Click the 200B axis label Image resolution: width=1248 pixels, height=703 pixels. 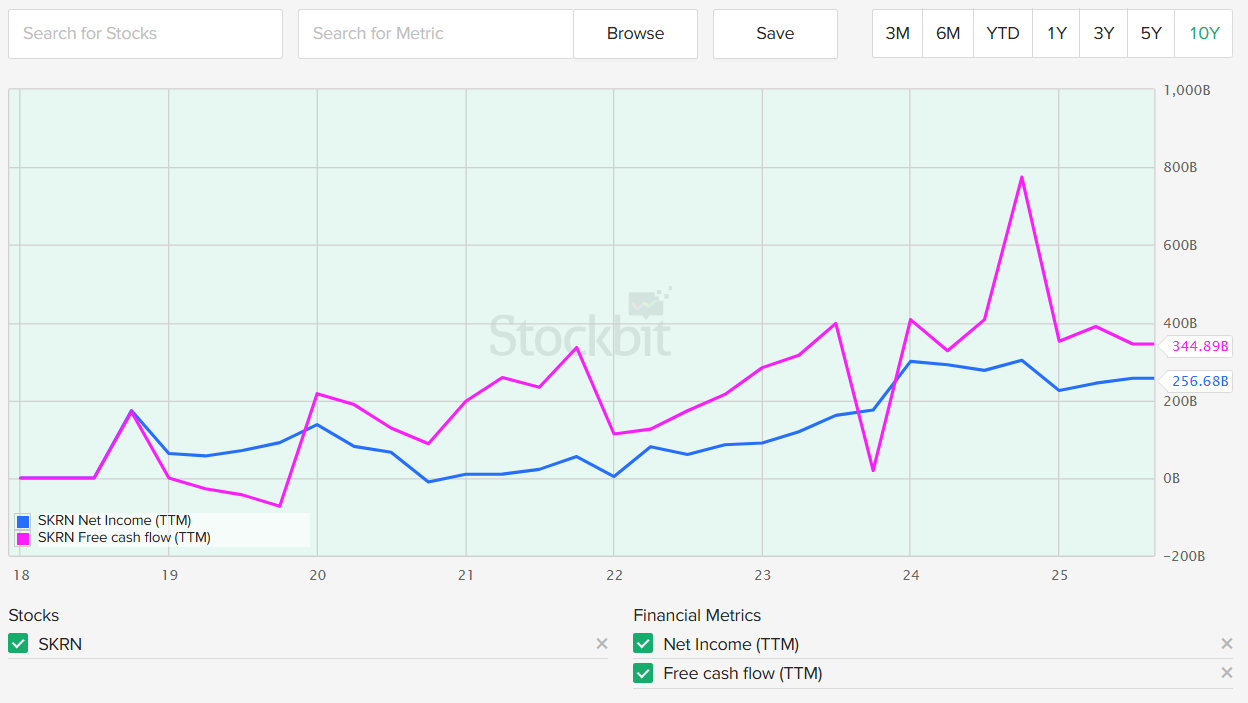click(1180, 401)
